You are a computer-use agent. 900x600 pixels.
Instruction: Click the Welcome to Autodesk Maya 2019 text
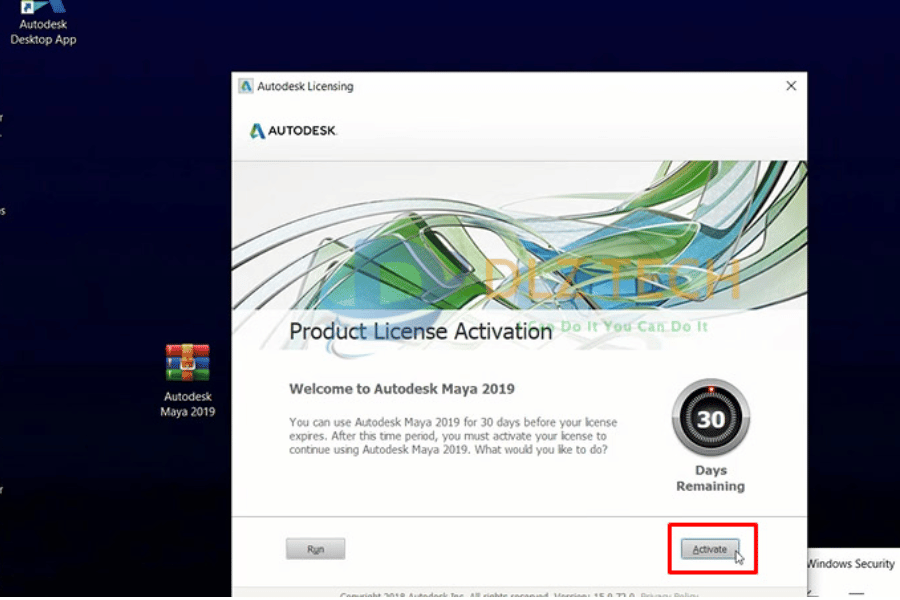pos(402,388)
